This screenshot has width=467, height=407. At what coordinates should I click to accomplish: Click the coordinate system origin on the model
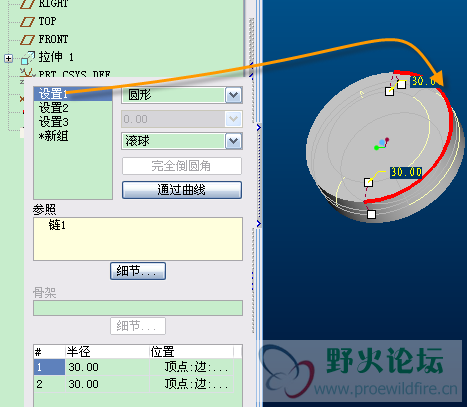(382, 144)
